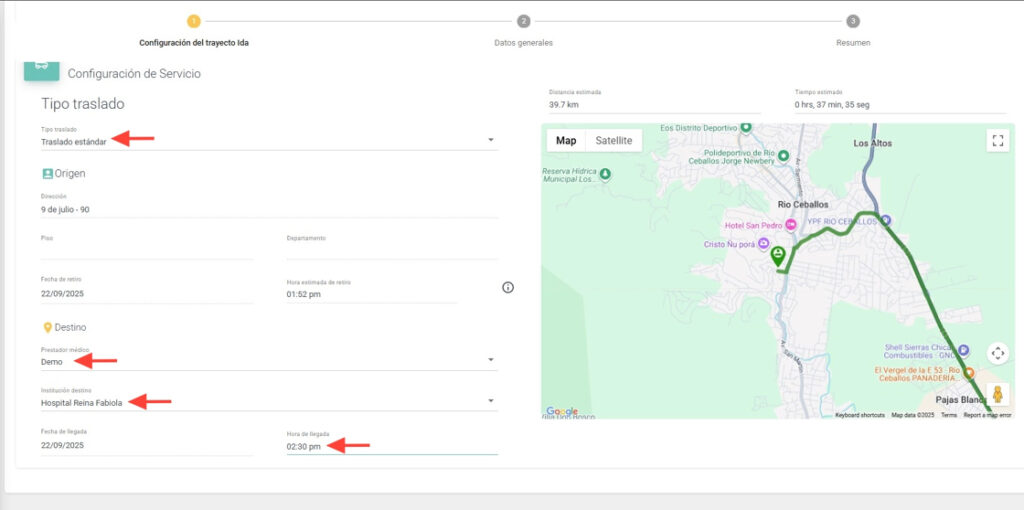
Task: Click the info icon beside pickup time
Action: pos(508,288)
